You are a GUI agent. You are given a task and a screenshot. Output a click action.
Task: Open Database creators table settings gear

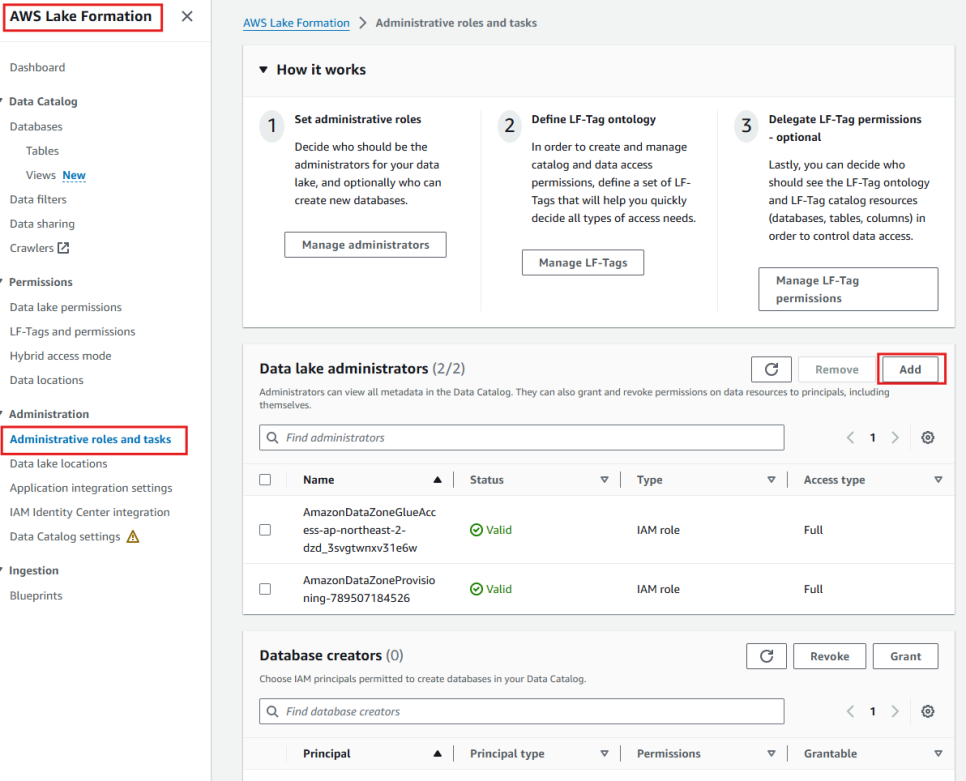[927, 711]
